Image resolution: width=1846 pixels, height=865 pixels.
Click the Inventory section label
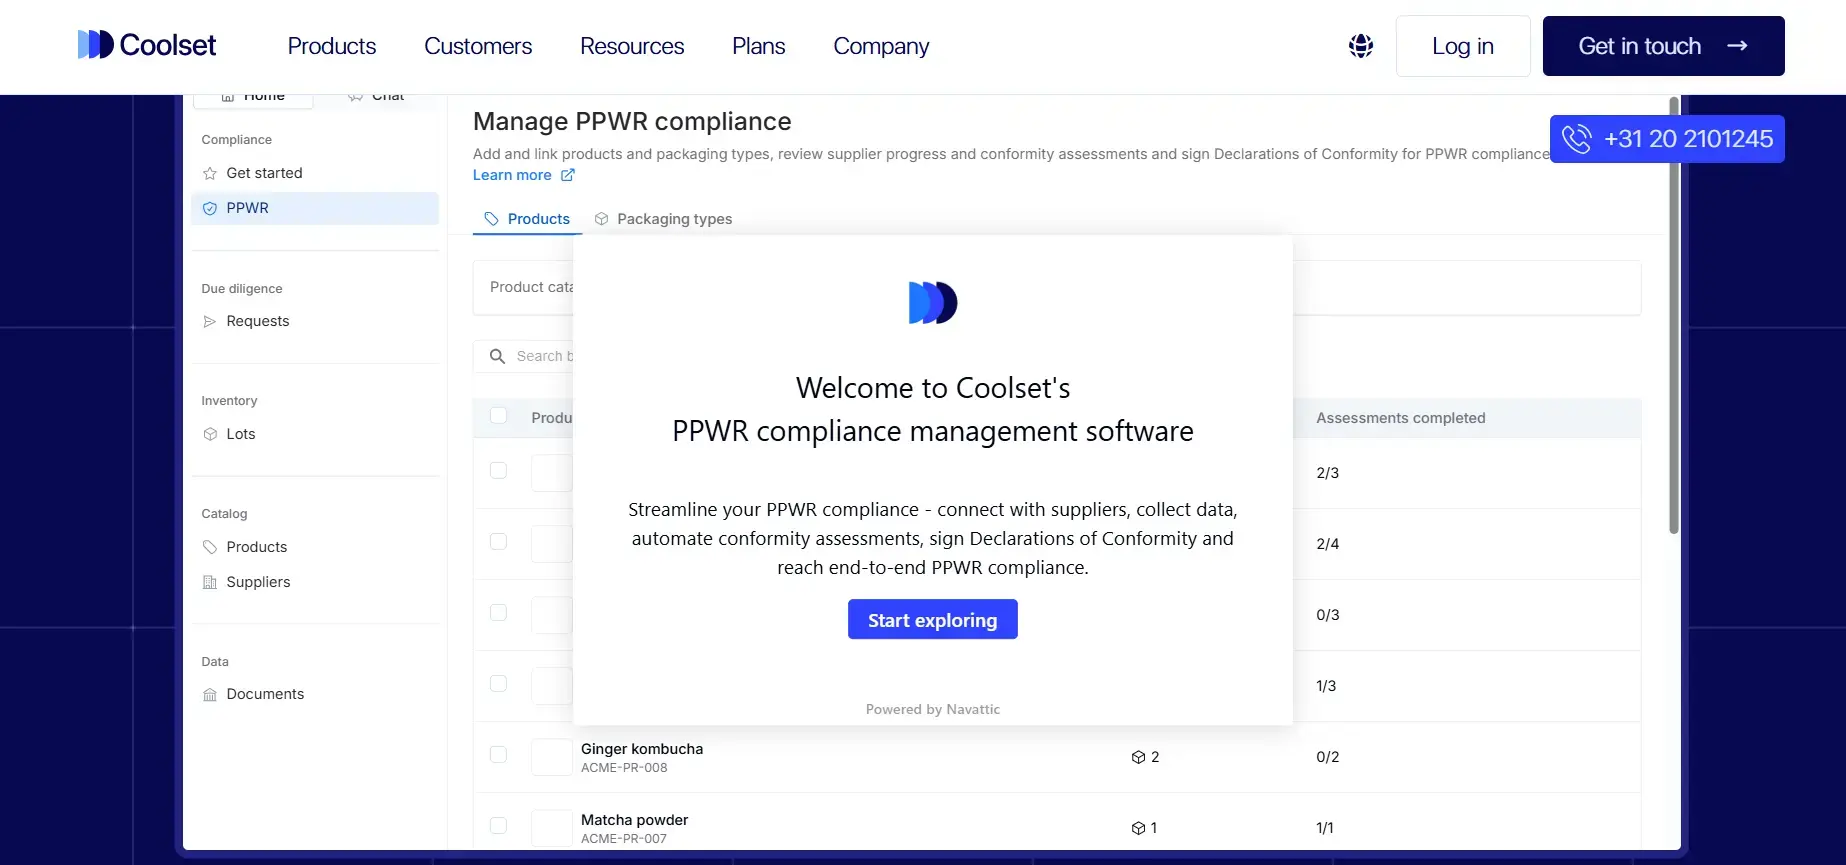pos(229,401)
